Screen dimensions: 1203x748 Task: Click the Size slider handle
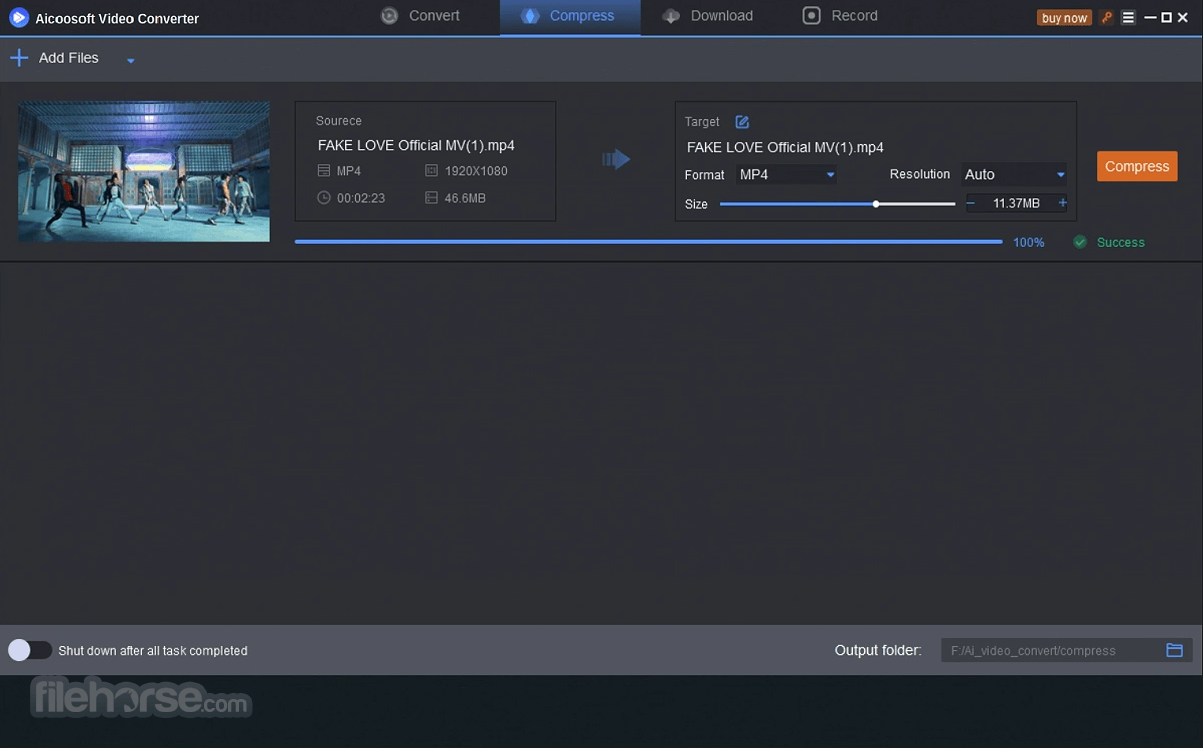click(876, 204)
